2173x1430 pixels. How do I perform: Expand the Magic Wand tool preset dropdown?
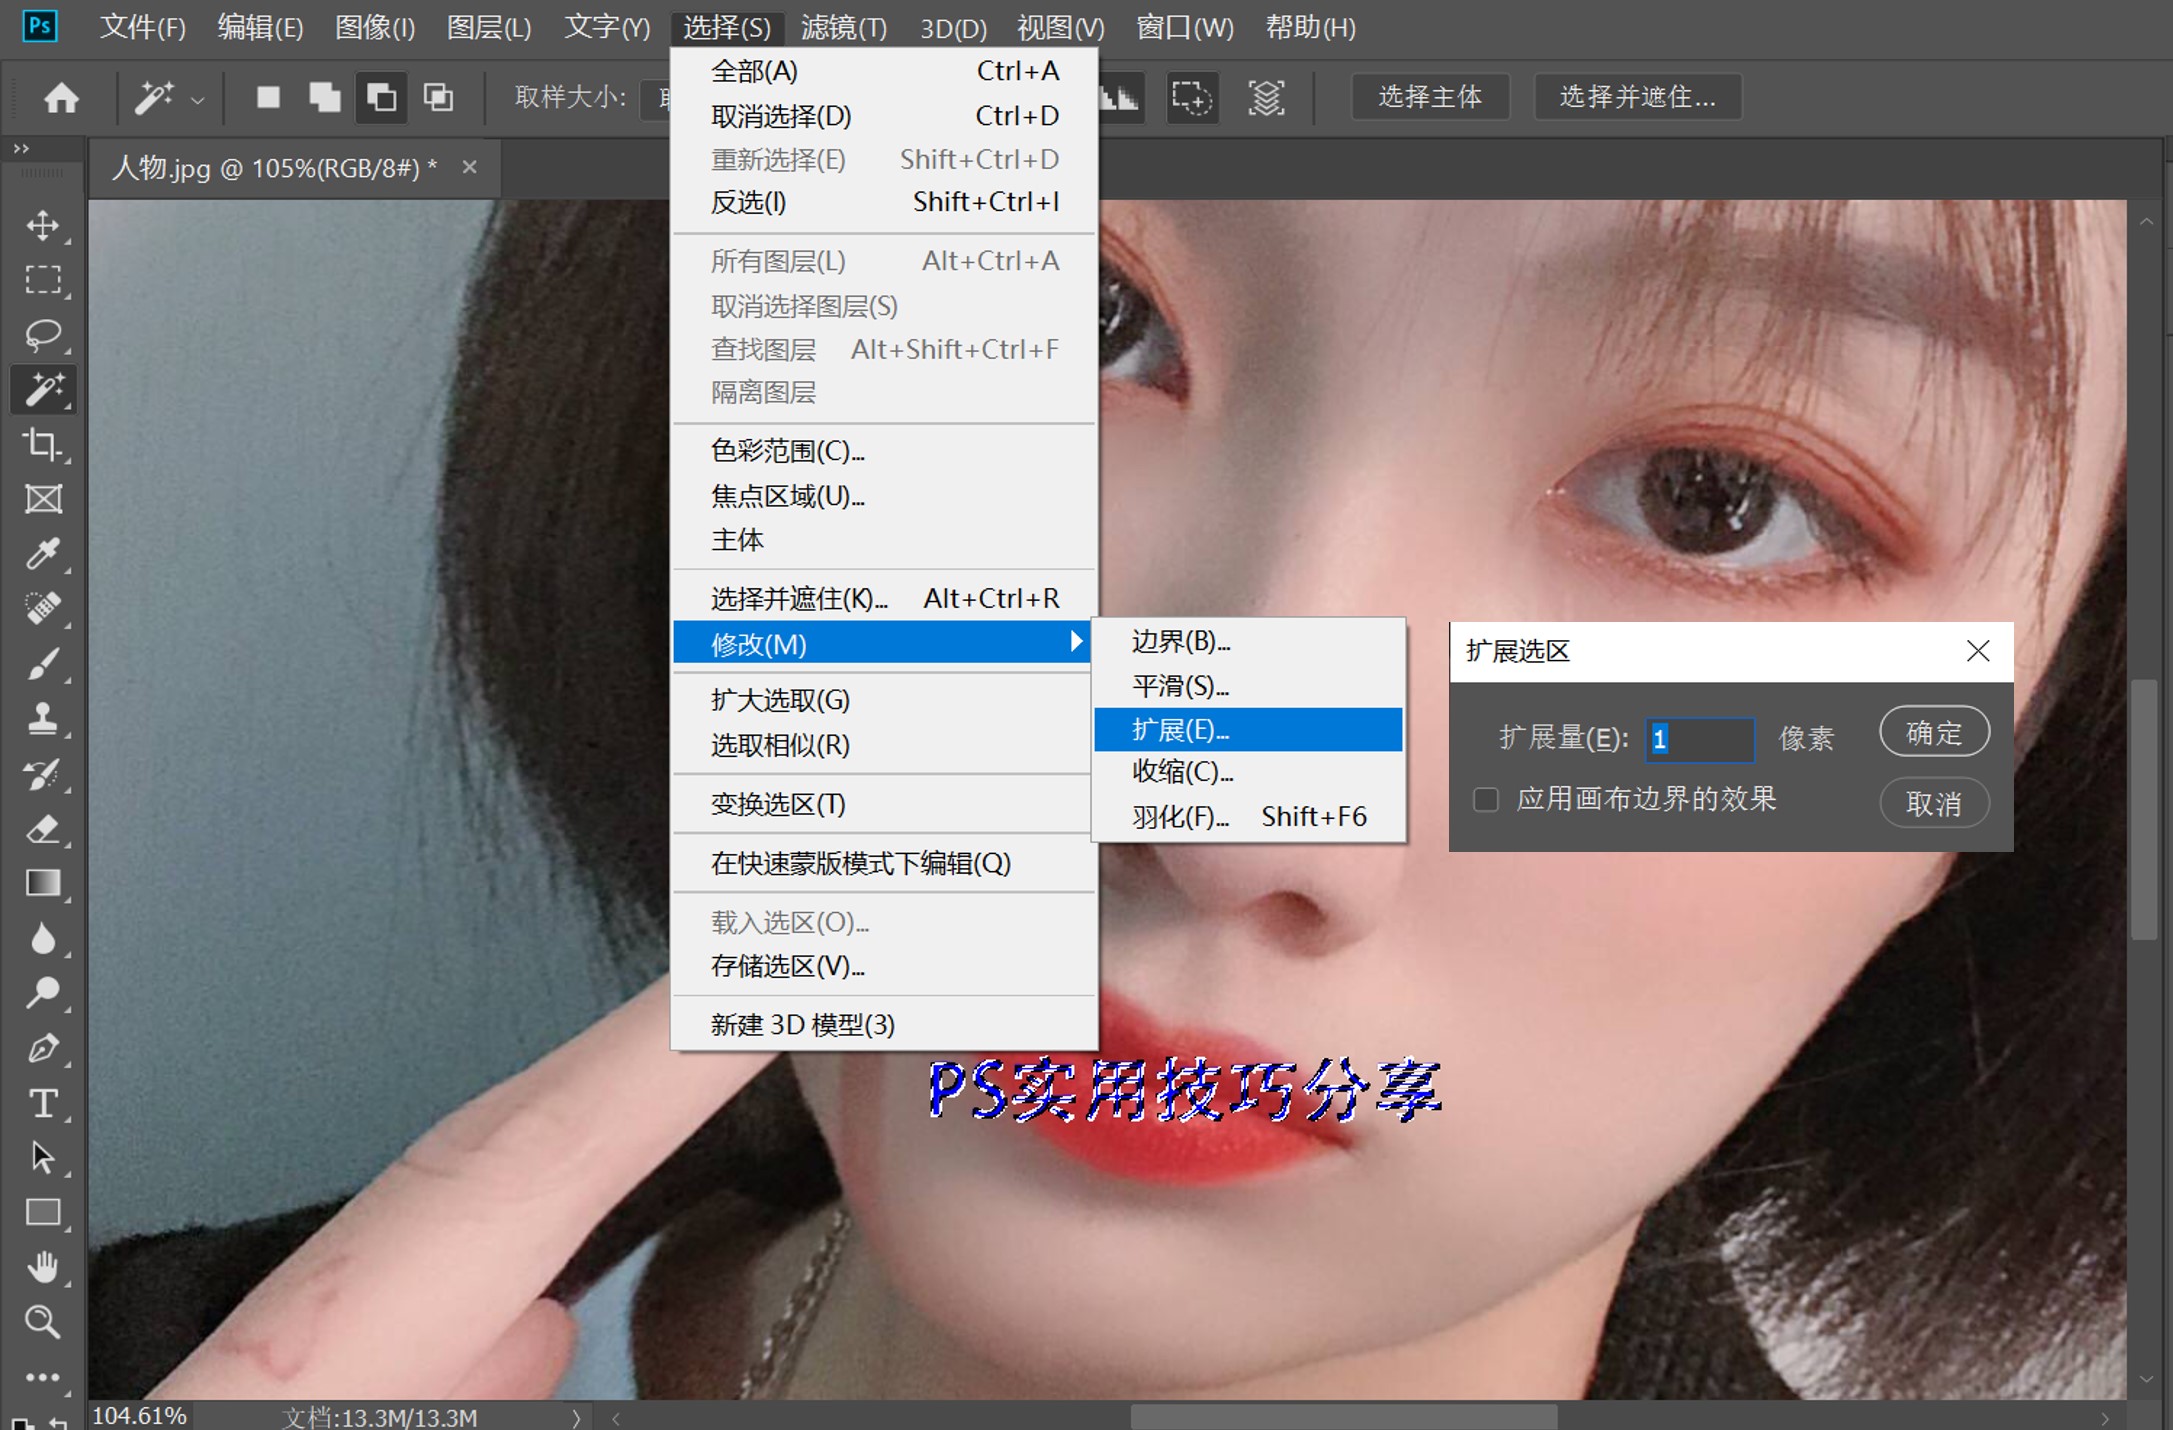point(196,98)
